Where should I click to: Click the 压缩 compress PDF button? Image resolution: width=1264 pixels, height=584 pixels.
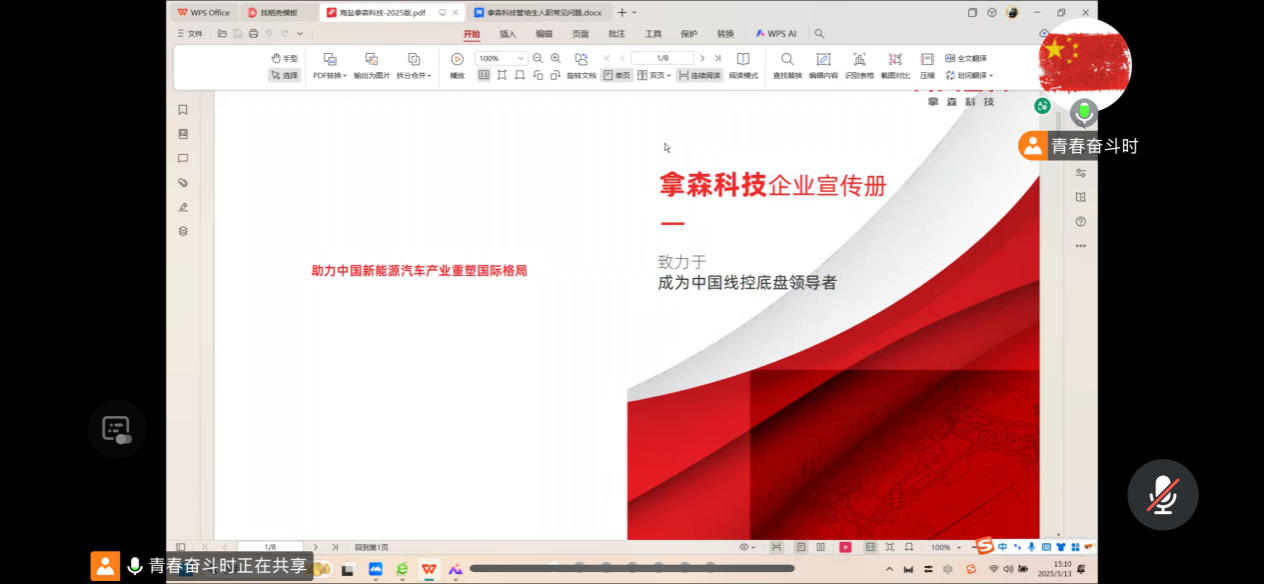(x=927, y=66)
